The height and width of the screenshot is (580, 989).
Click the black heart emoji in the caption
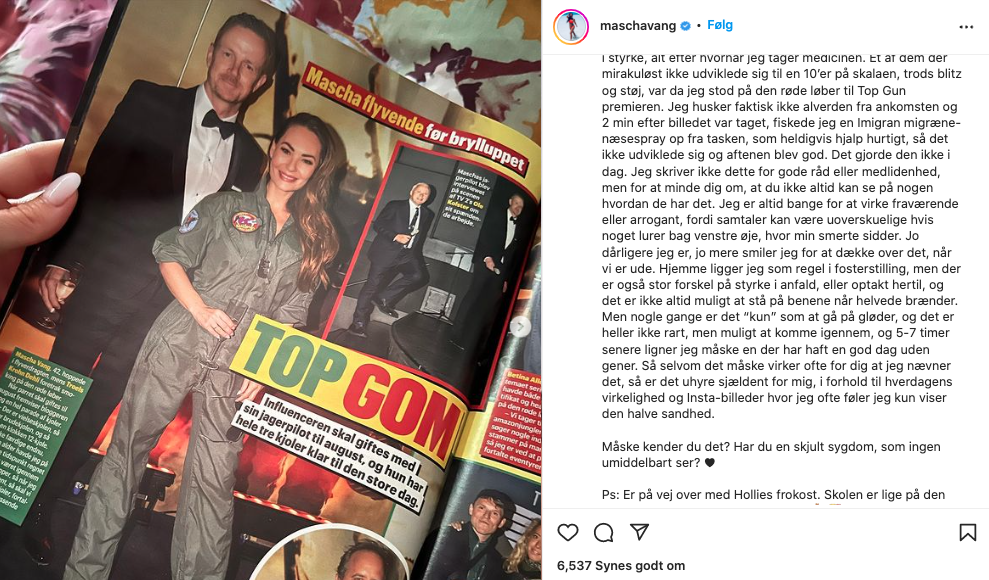(x=710, y=463)
